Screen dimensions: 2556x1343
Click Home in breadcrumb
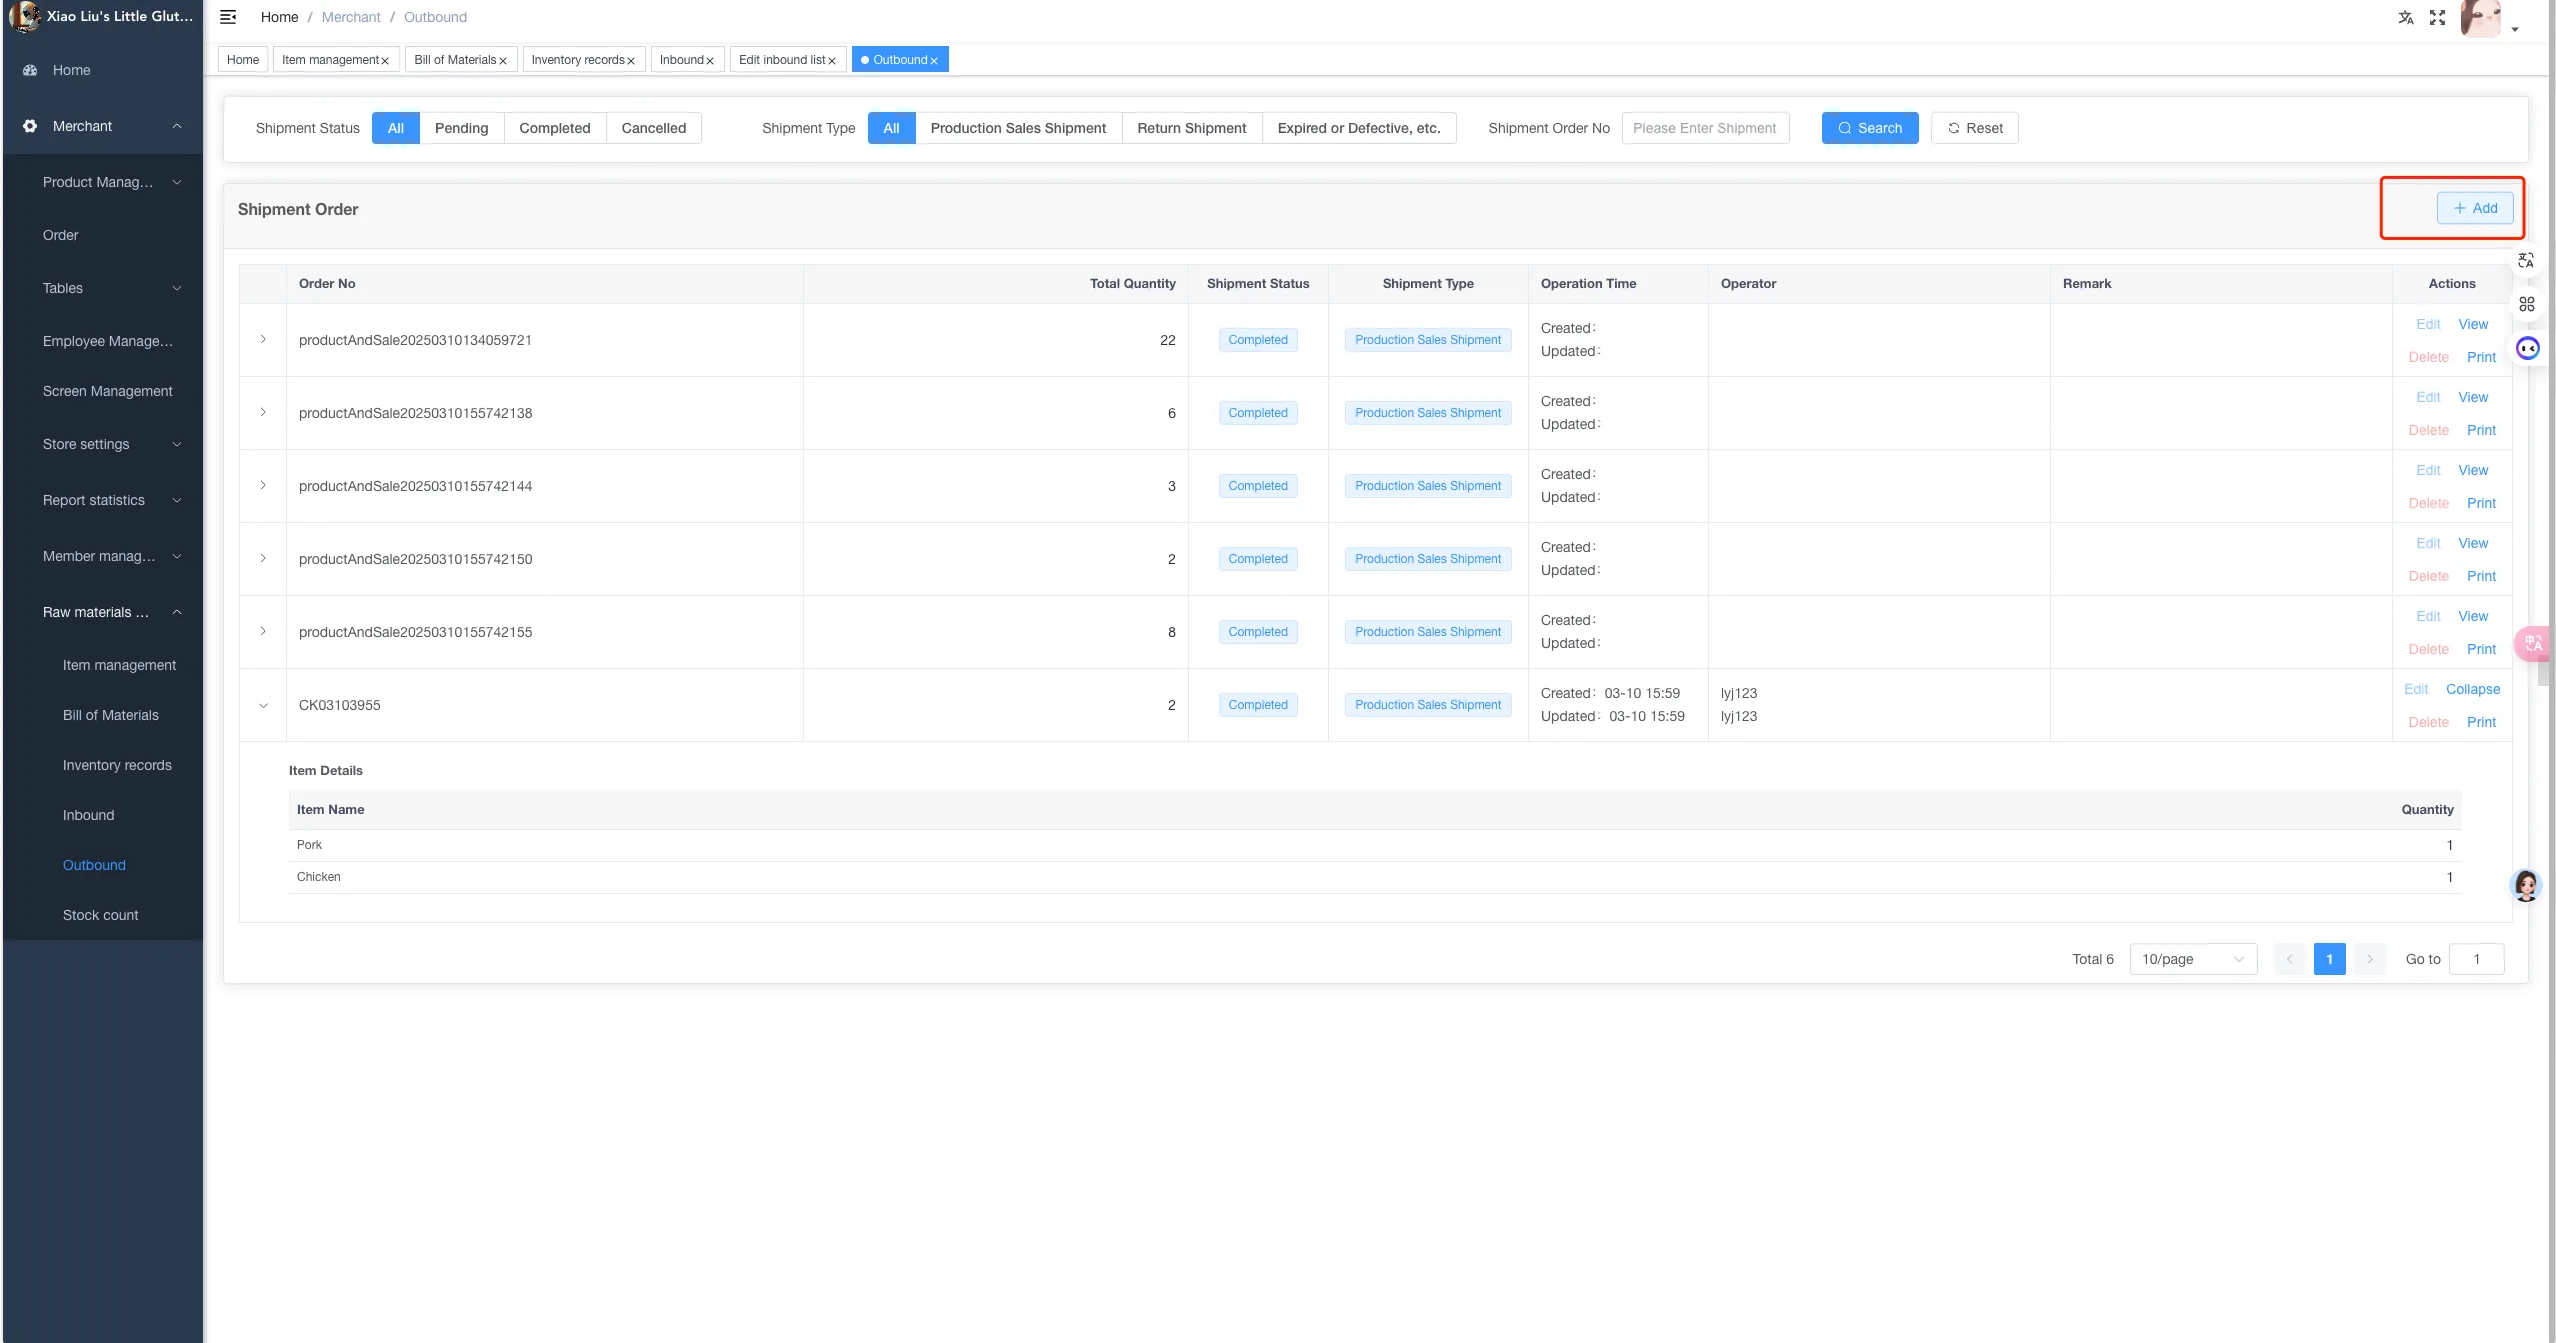coord(279,17)
